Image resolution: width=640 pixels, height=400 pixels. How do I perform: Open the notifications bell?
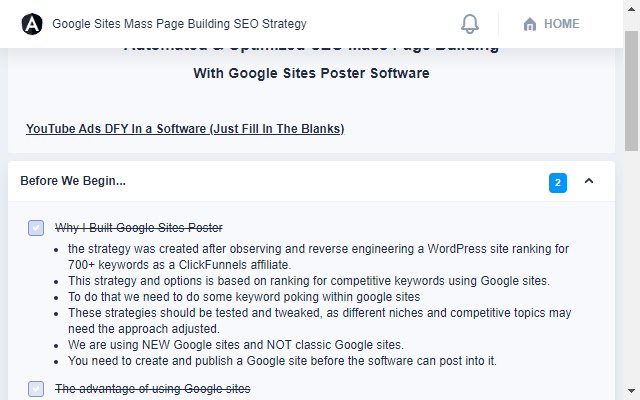click(x=470, y=24)
